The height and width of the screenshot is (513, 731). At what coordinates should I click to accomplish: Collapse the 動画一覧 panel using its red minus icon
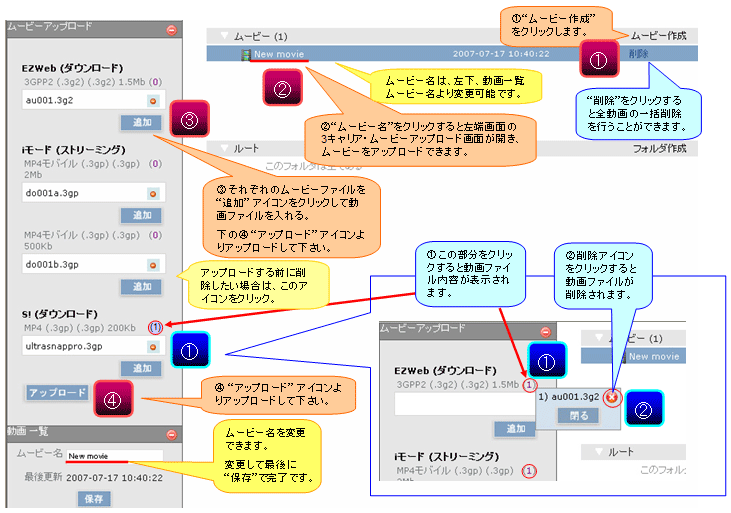click(x=172, y=435)
